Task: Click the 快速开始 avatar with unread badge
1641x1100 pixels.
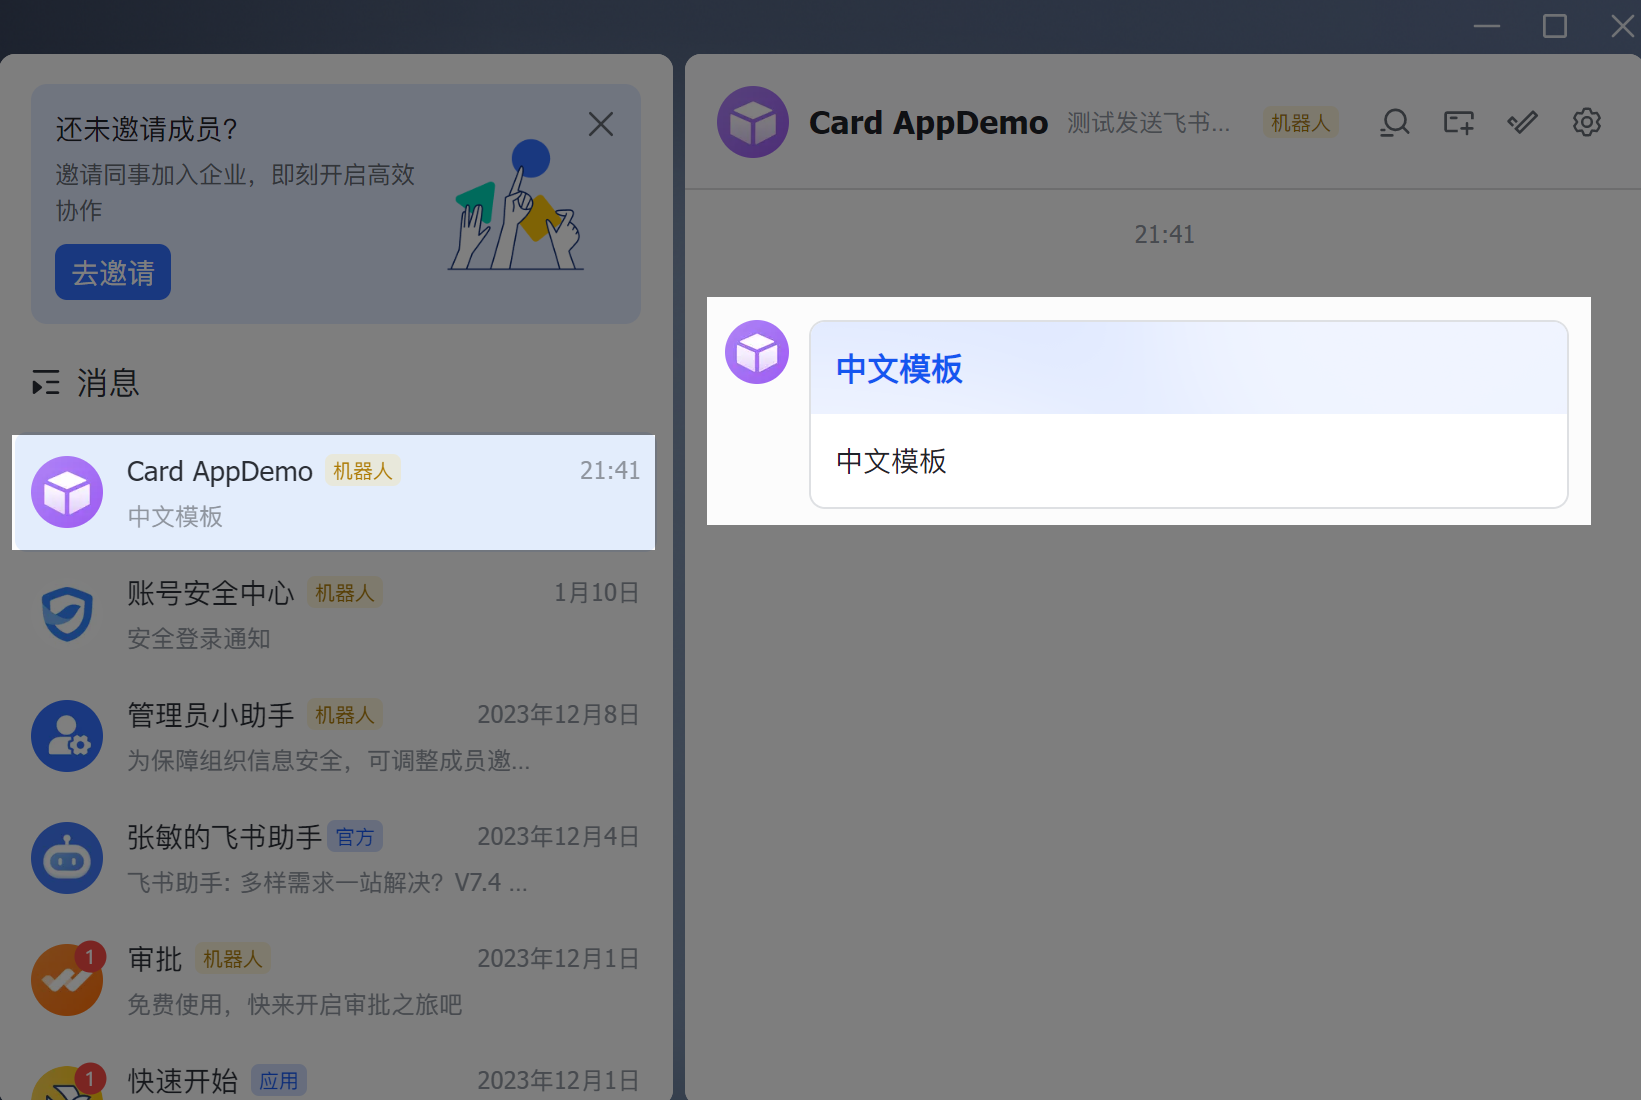Action: (x=67, y=1083)
